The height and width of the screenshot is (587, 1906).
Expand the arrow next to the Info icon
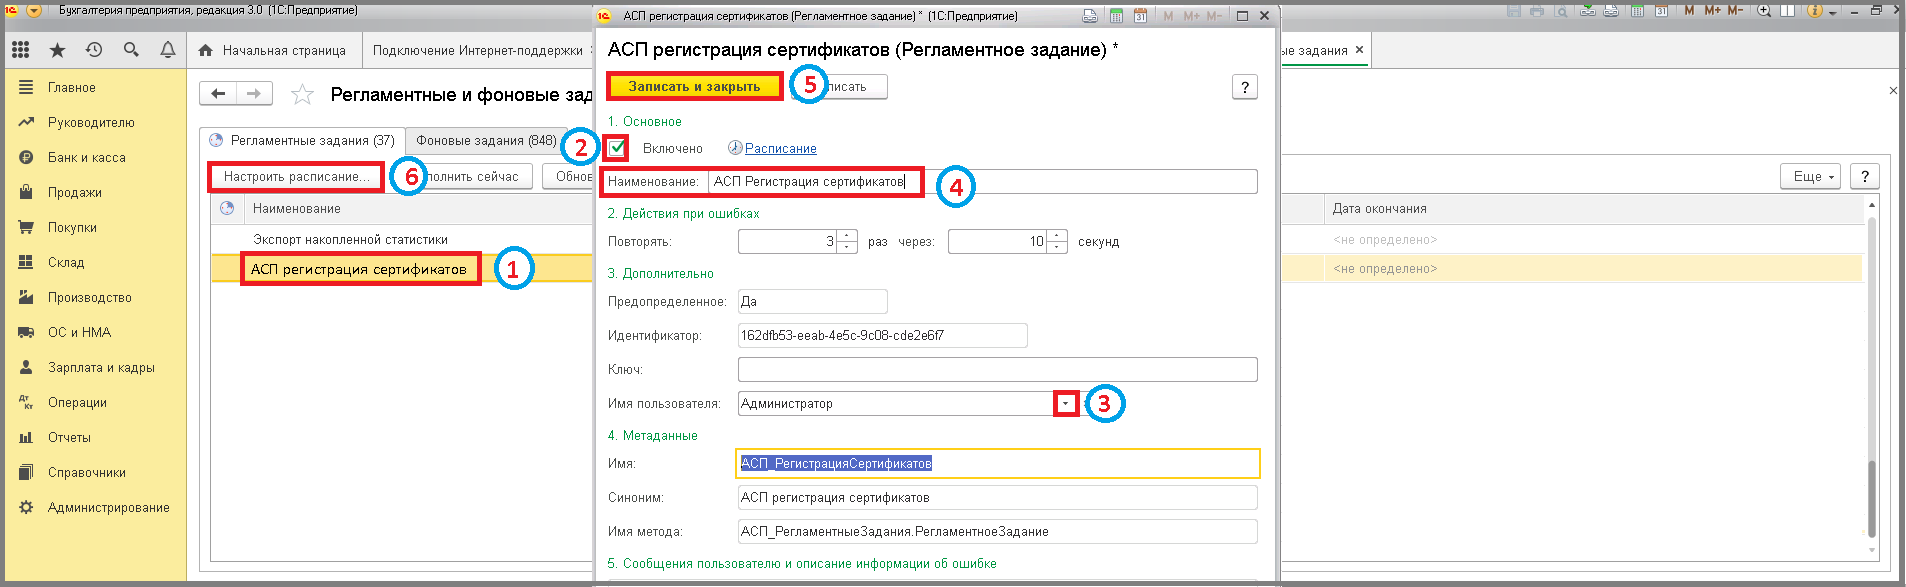tap(1832, 12)
